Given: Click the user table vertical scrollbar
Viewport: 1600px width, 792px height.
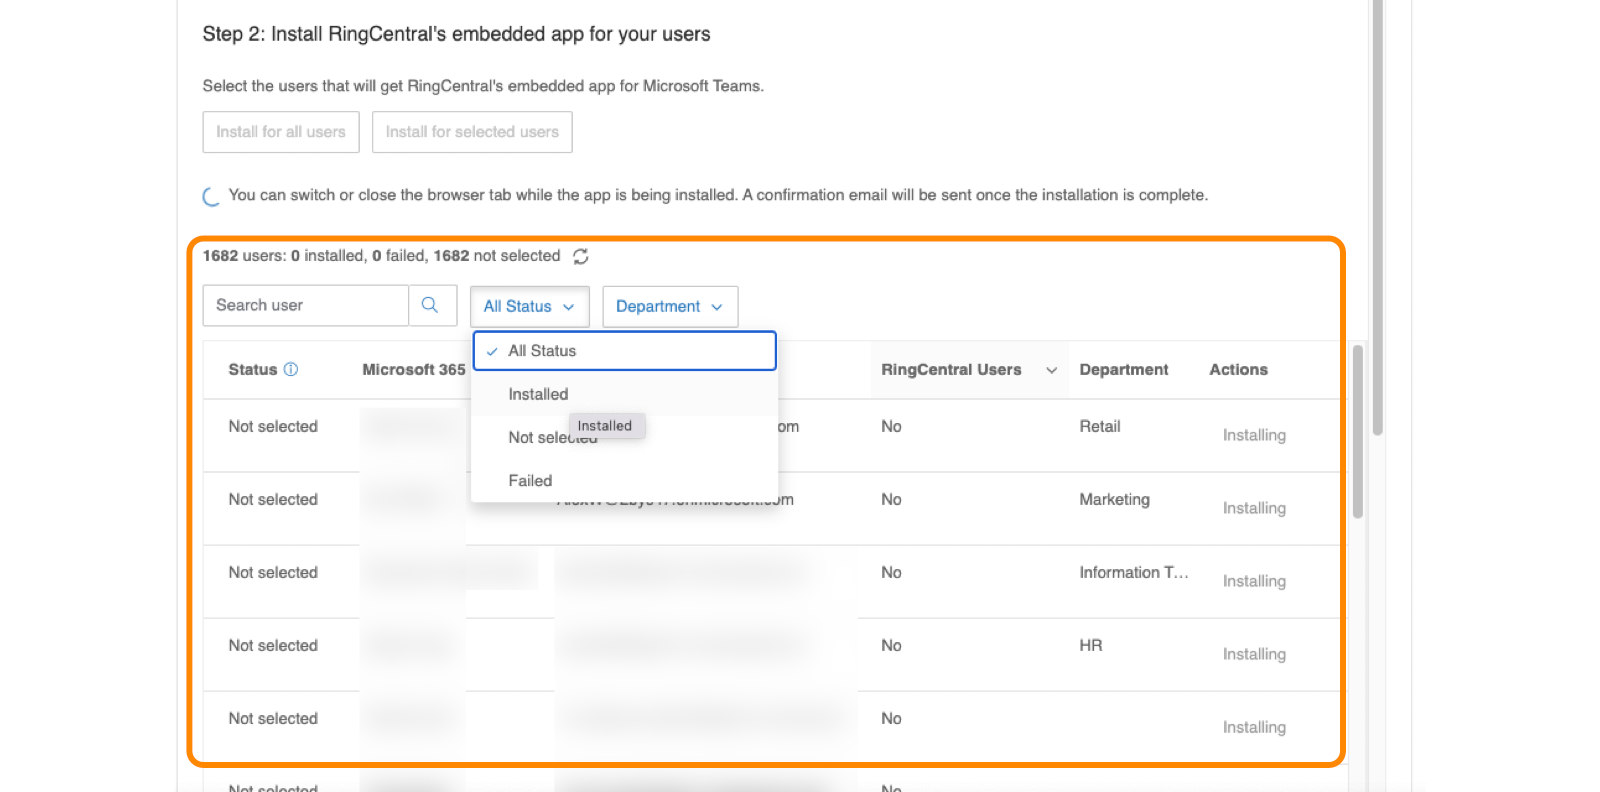Looking at the screenshot, I should coord(1357,432).
